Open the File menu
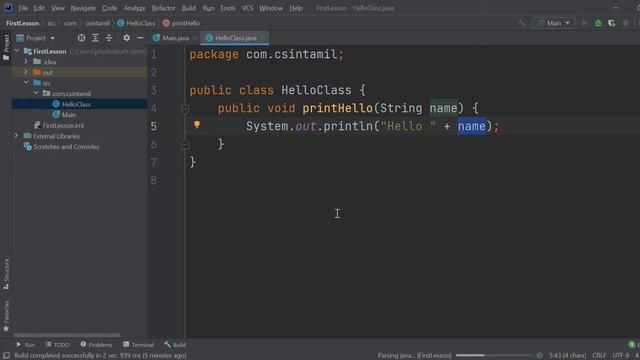This screenshot has width=640, height=360. [23, 8]
